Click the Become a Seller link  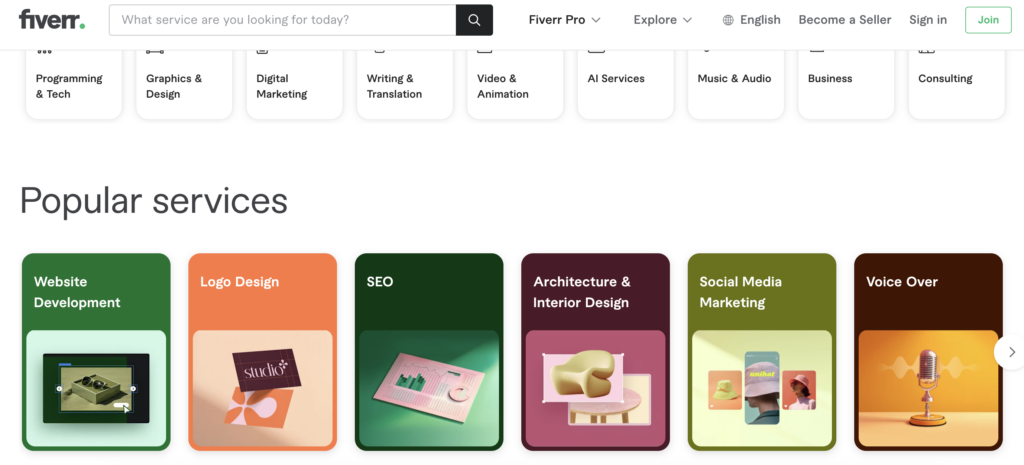845,20
